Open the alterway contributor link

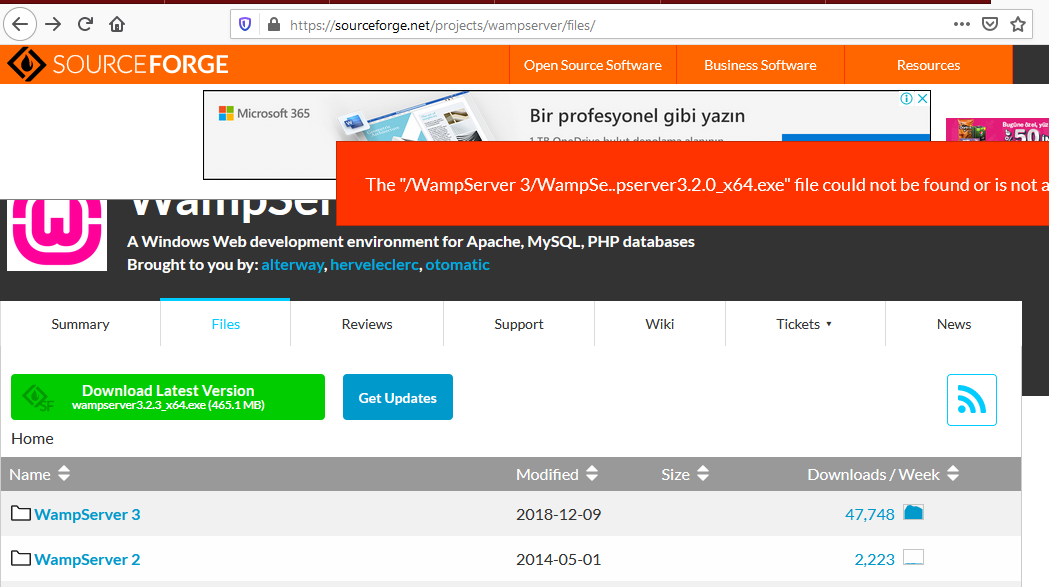(x=292, y=264)
